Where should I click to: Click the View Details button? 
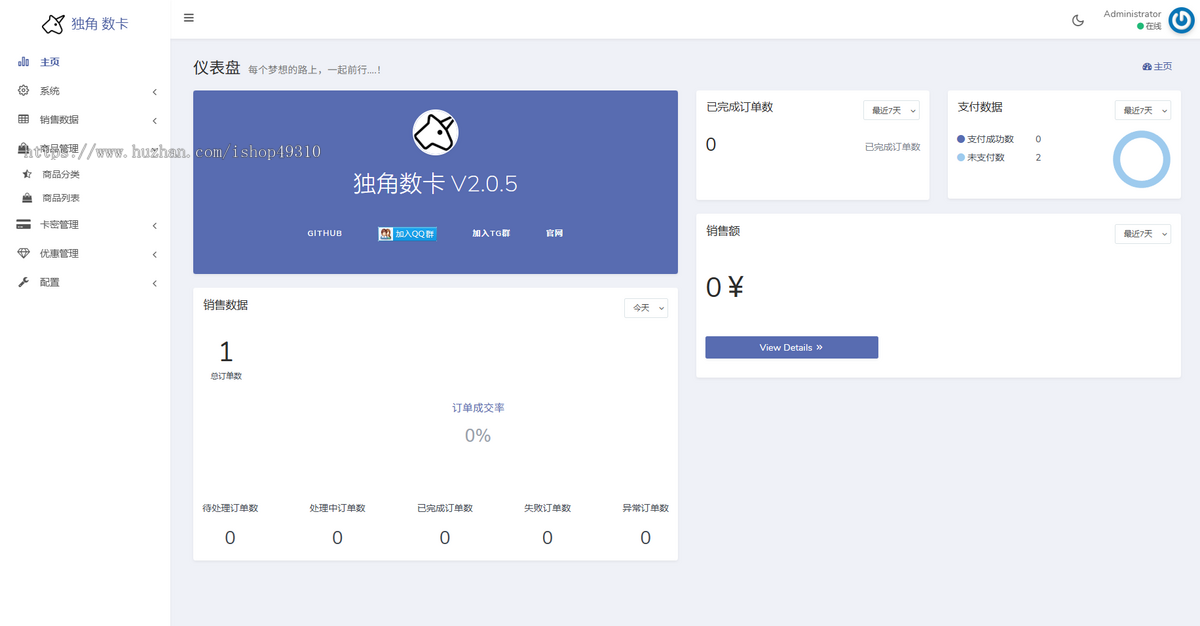pos(792,347)
